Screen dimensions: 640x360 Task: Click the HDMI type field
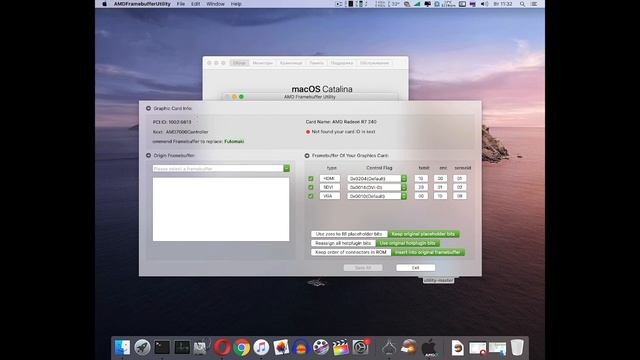(329, 178)
